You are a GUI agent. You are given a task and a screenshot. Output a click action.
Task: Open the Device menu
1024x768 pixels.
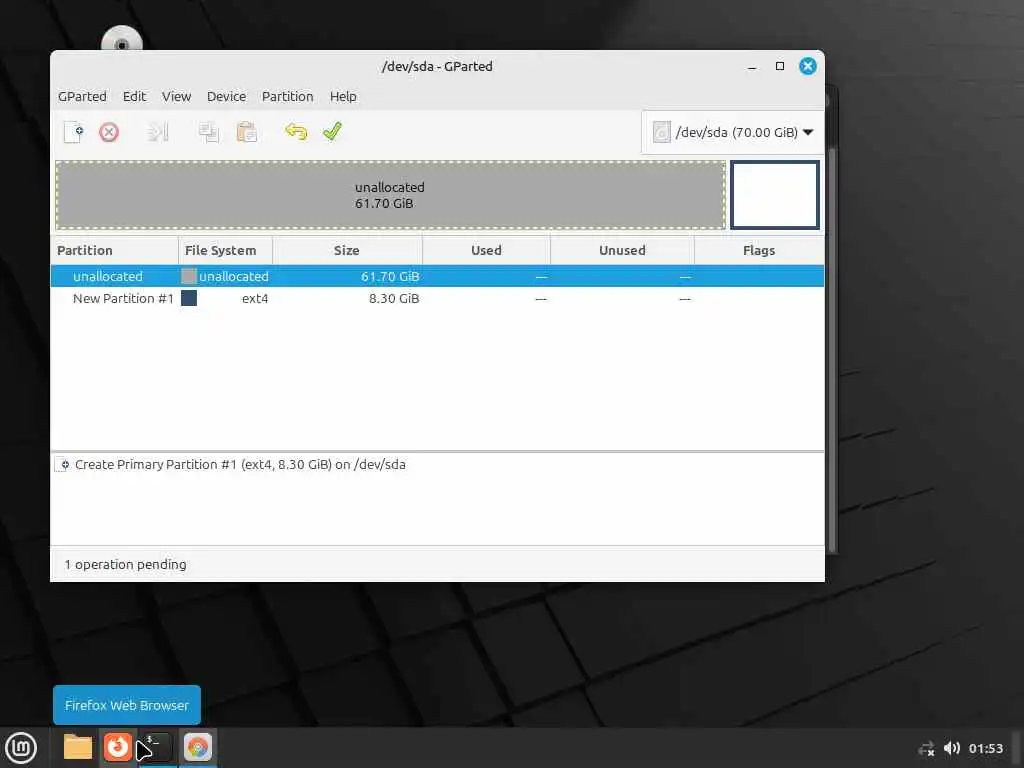[227, 97]
